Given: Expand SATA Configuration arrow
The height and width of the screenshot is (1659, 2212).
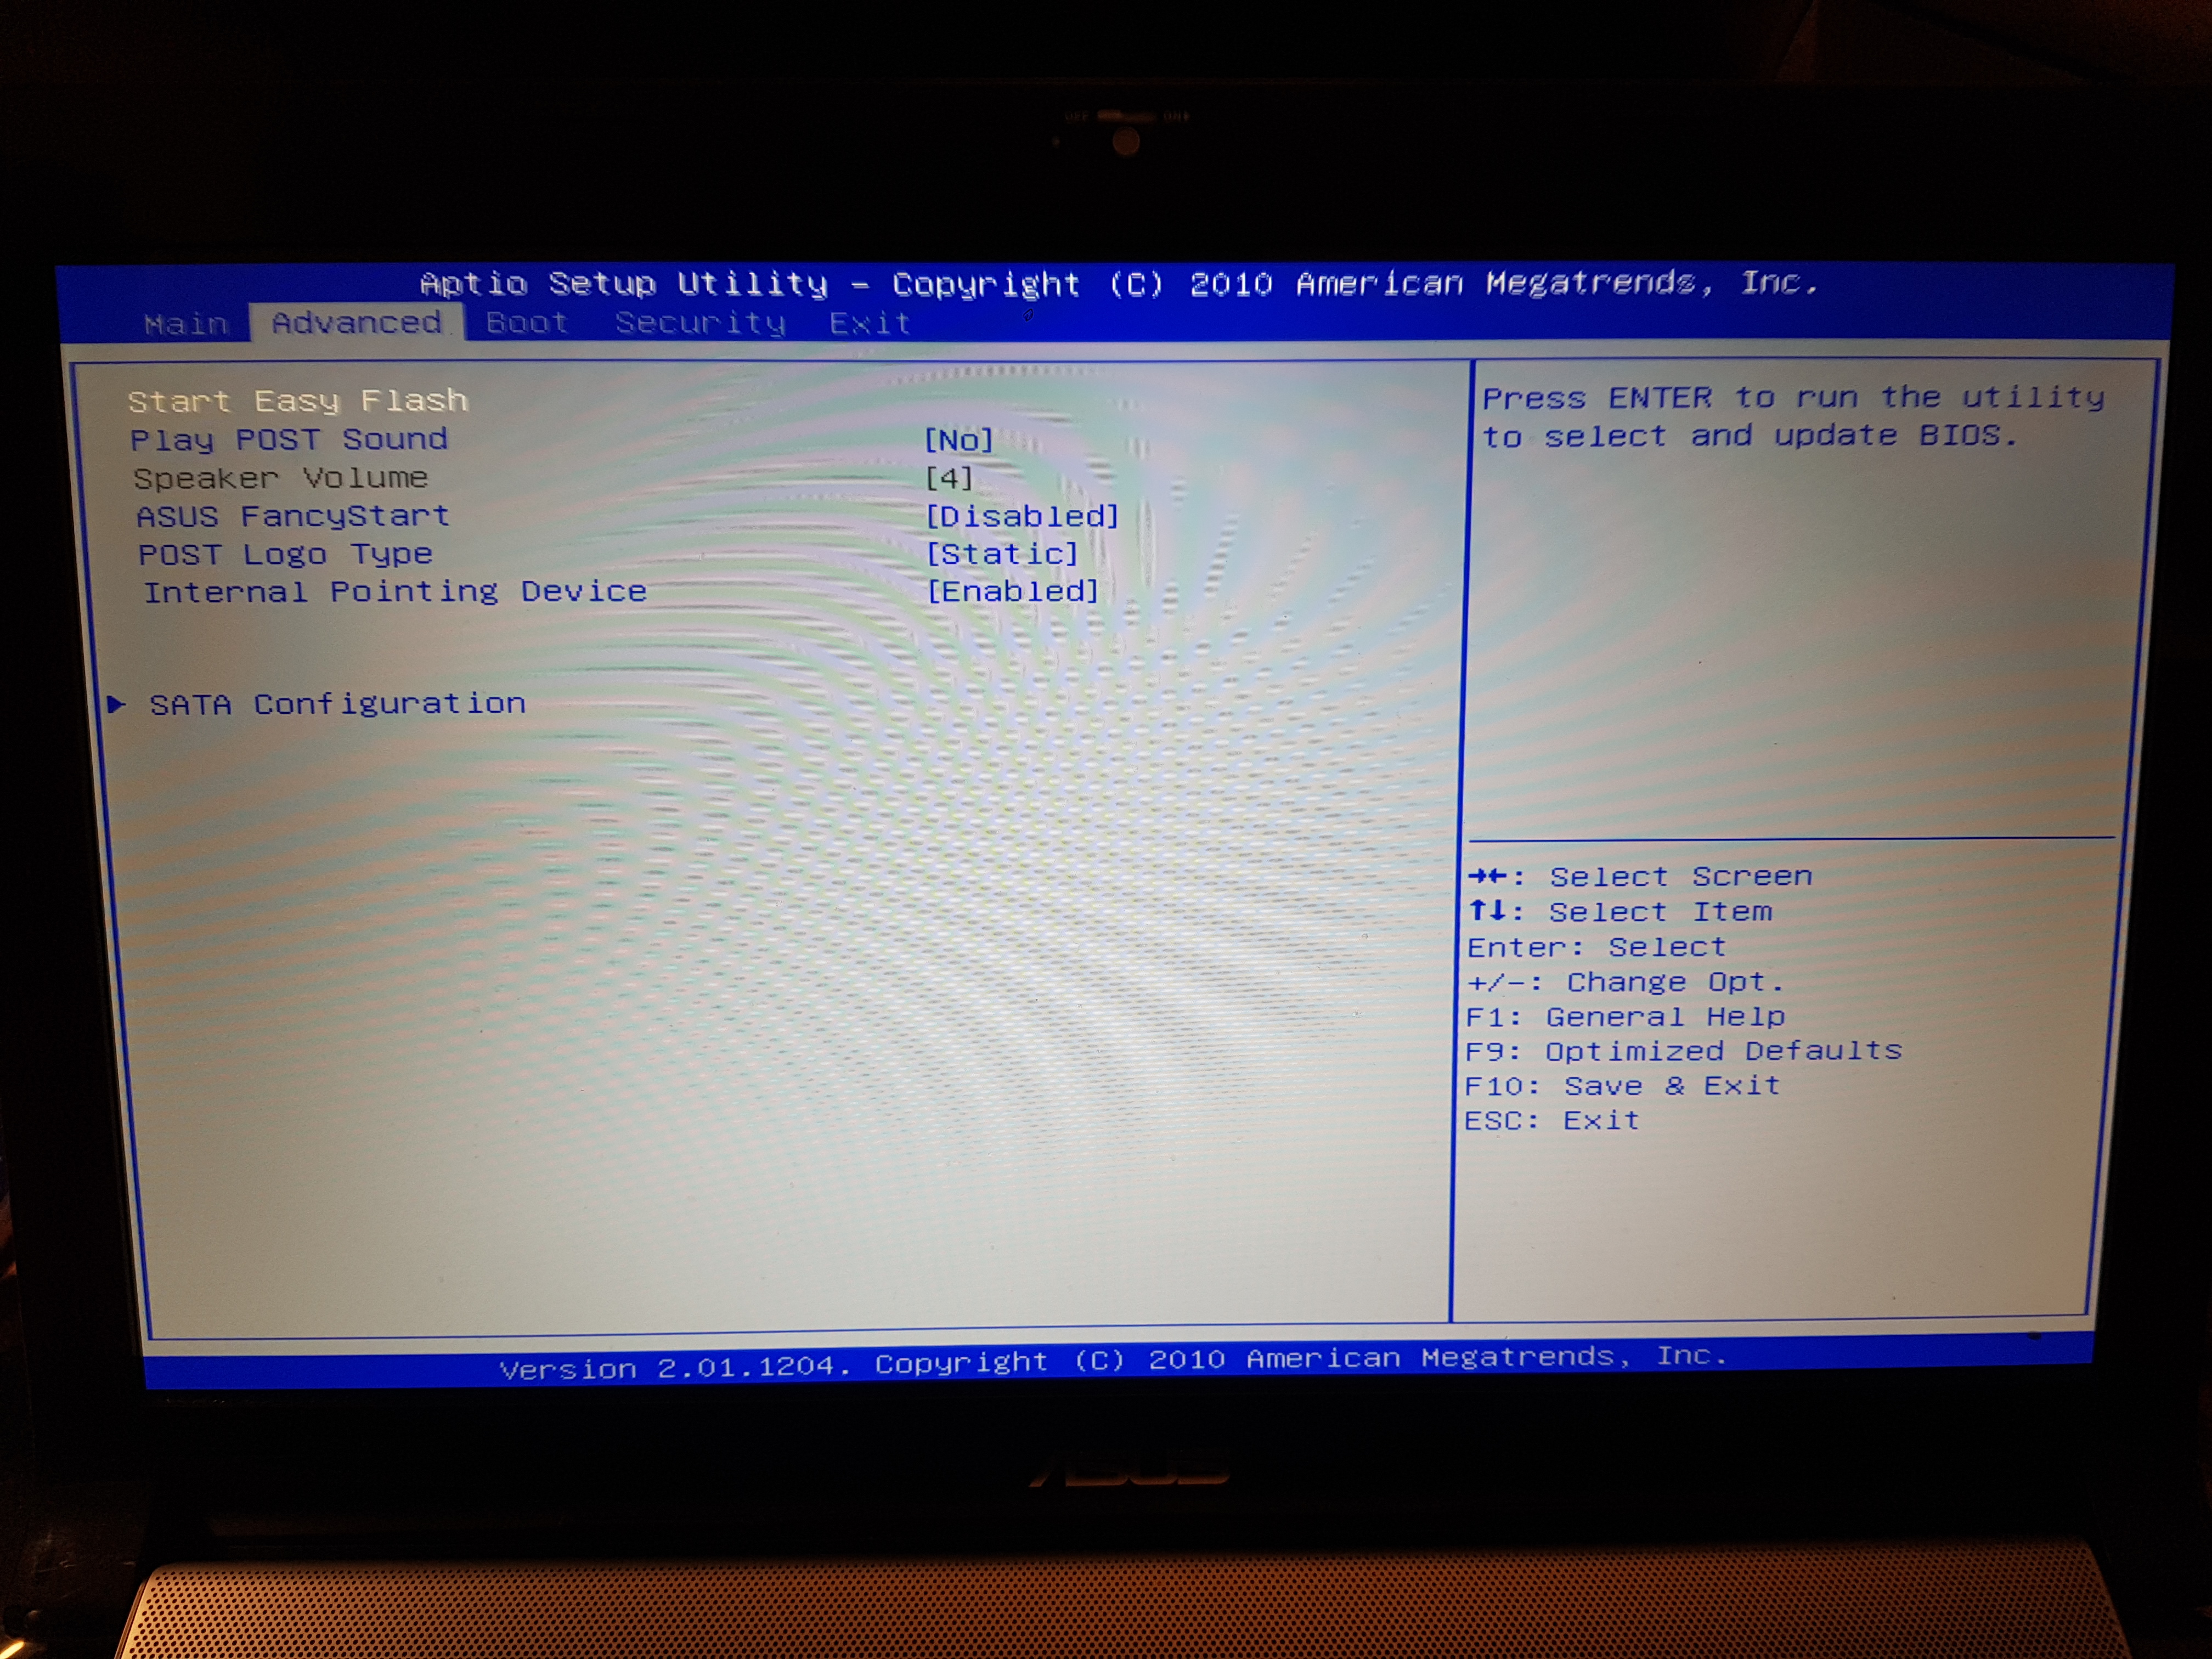Looking at the screenshot, I should click(117, 704).
